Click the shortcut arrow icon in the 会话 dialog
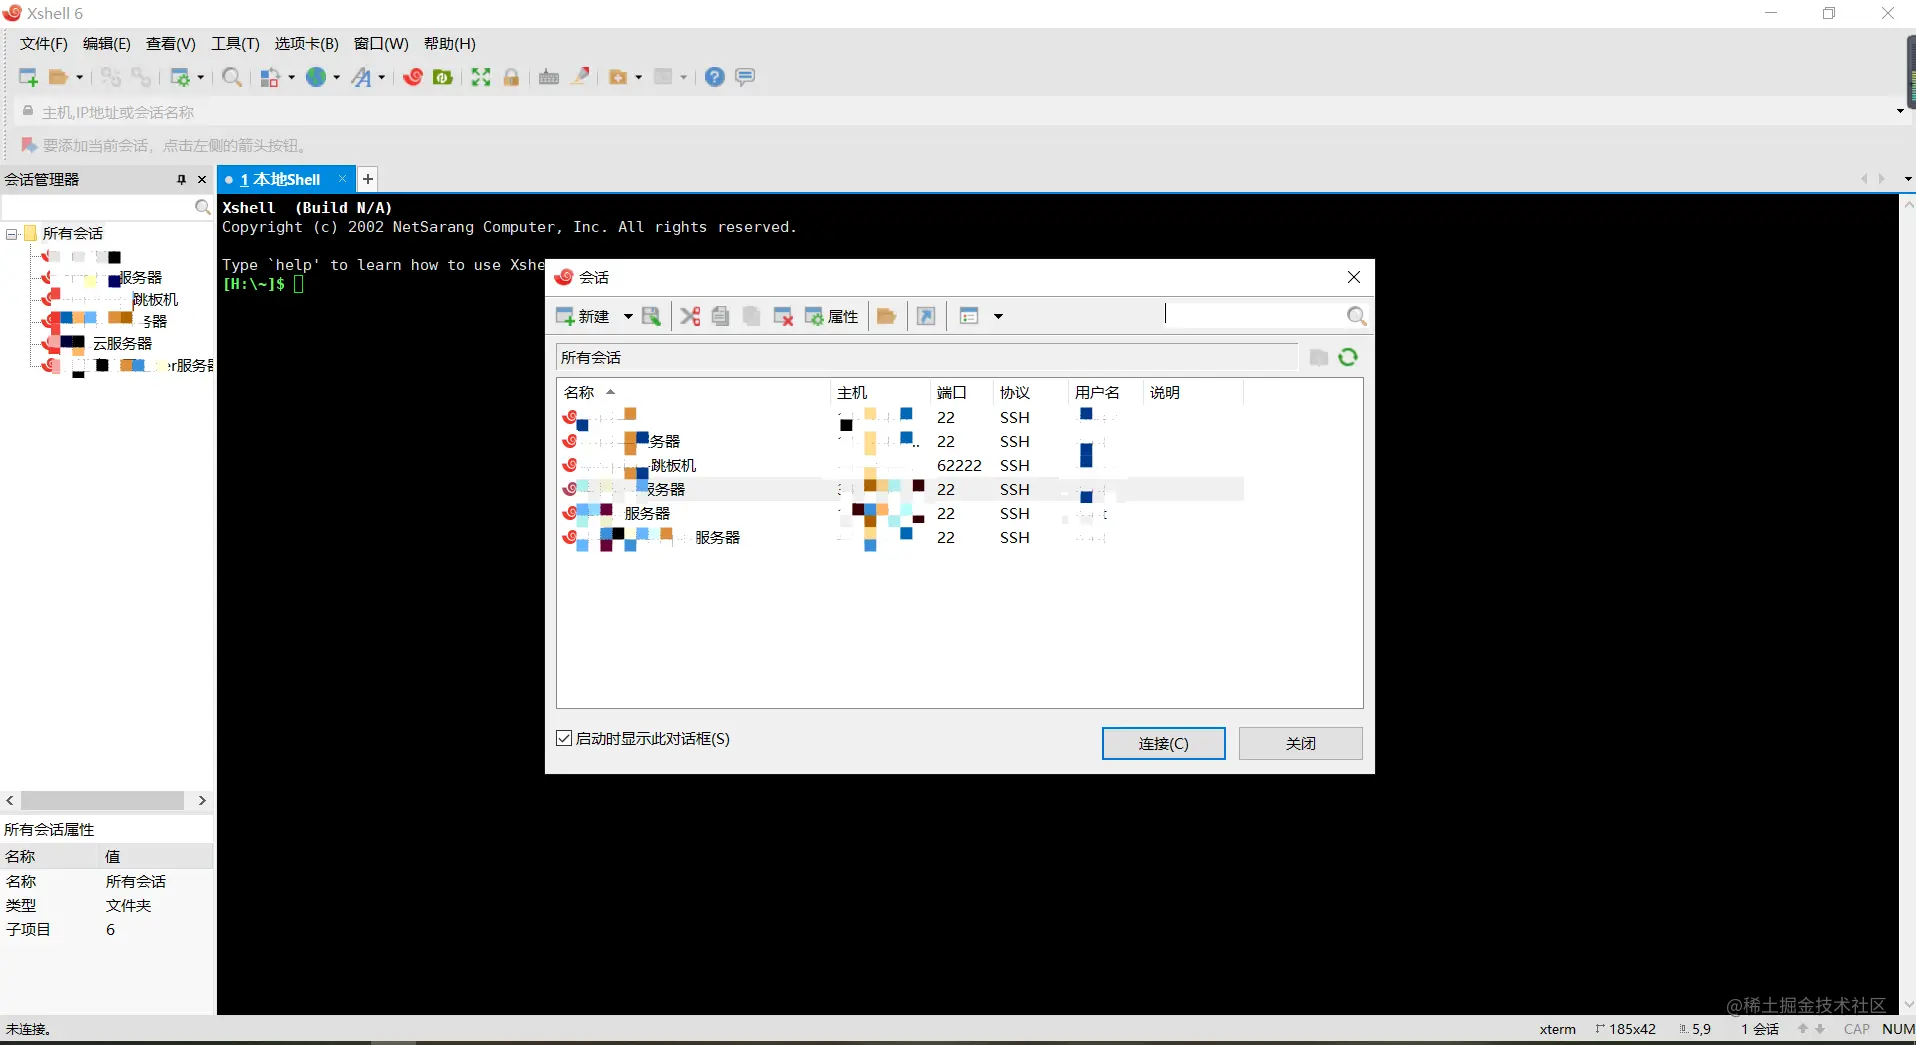The width and height of the screenshot is (1916, 1045). click(926, 316)
